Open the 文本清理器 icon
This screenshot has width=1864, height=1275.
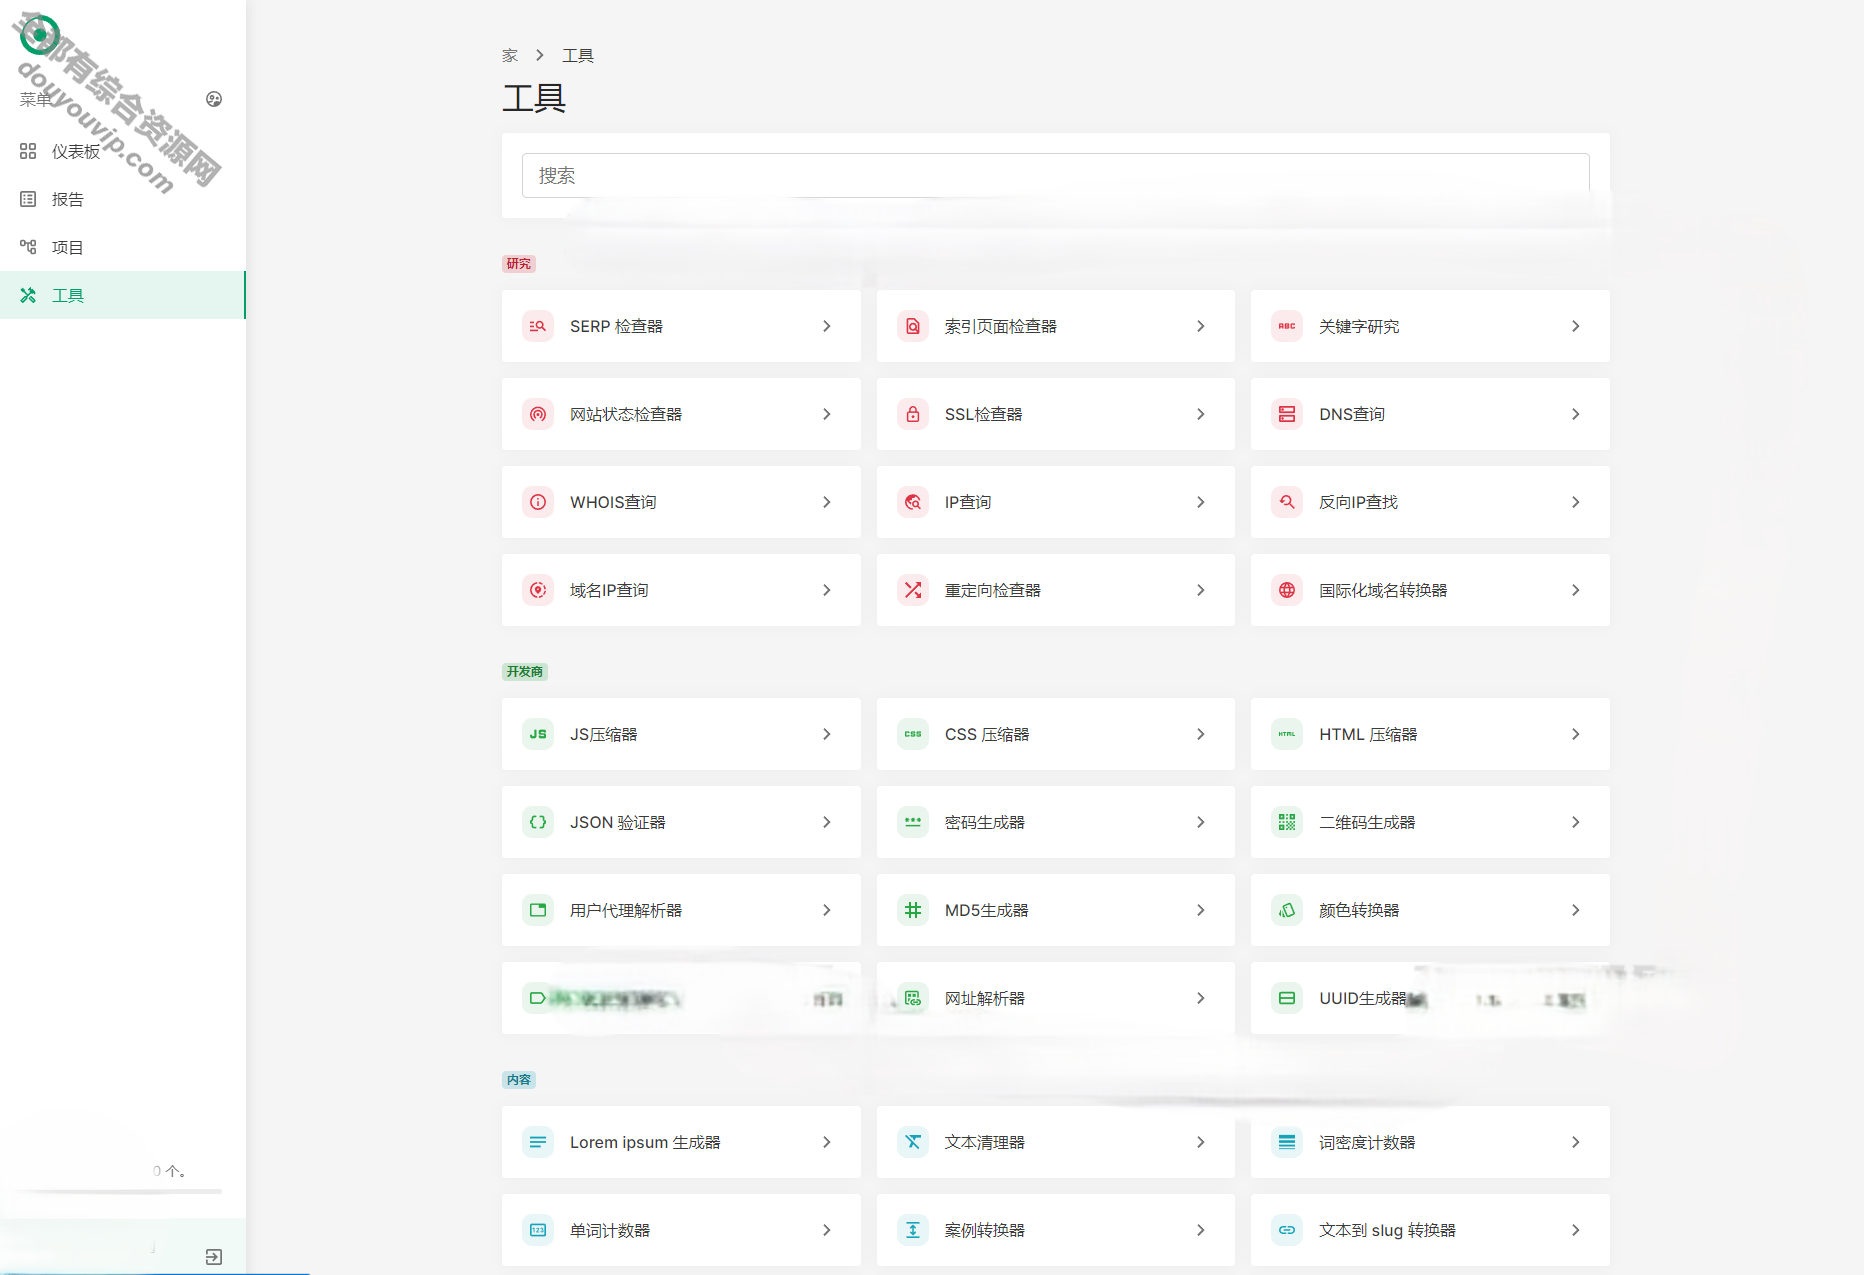click(x=913, y=1142)
